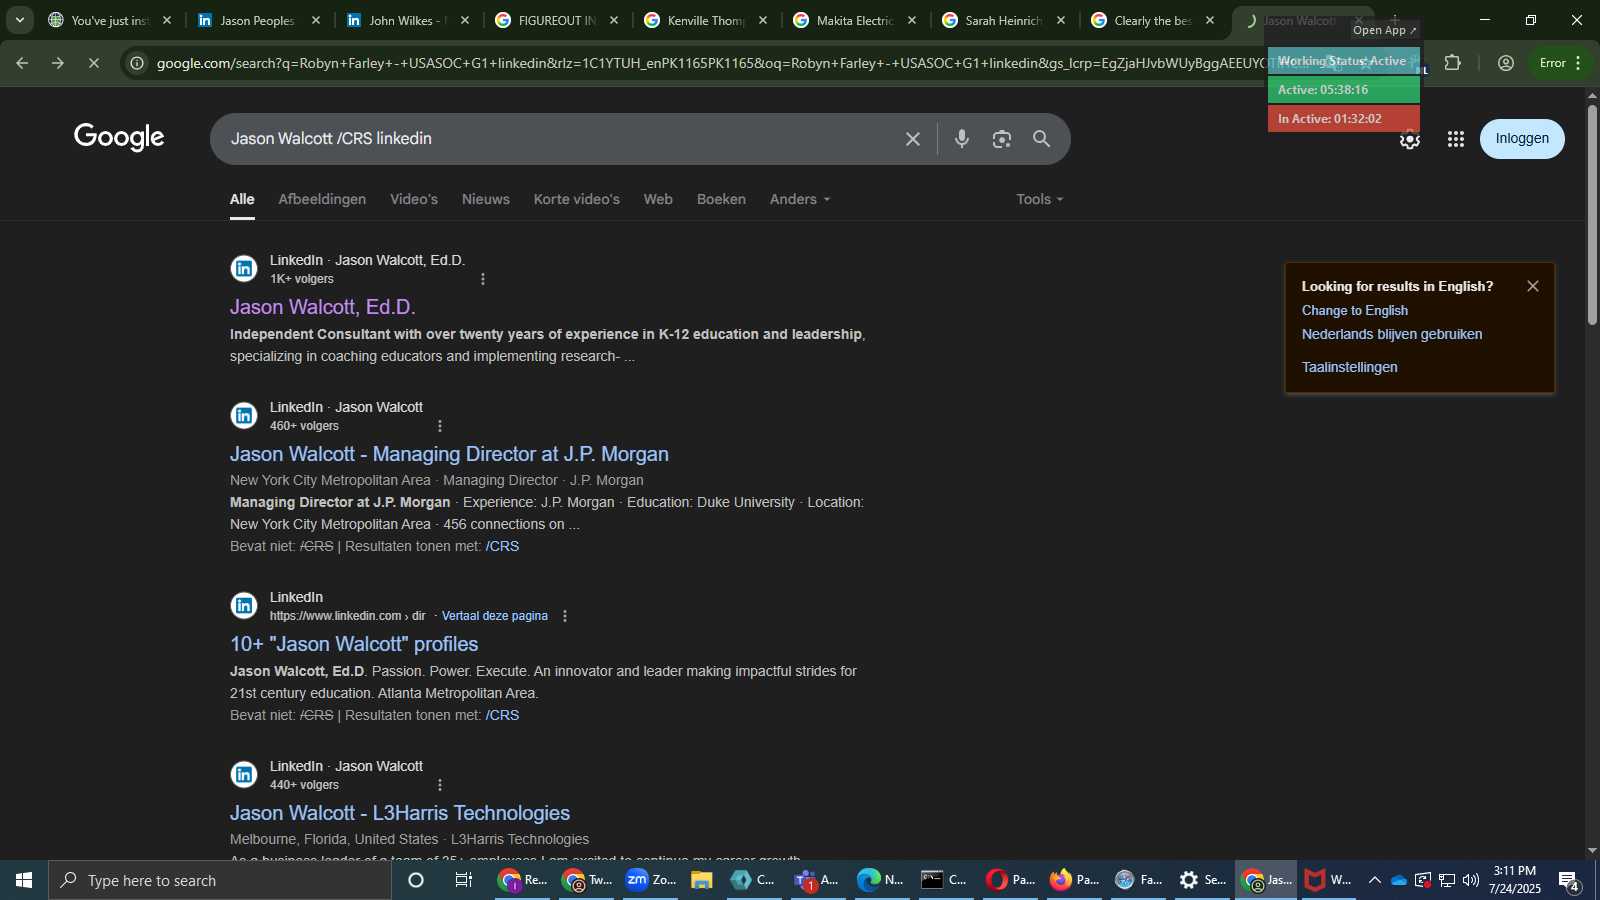This screenshot has height=900, width=1600.
Task: Select the Alle results tab
Action: pos(242,199)
